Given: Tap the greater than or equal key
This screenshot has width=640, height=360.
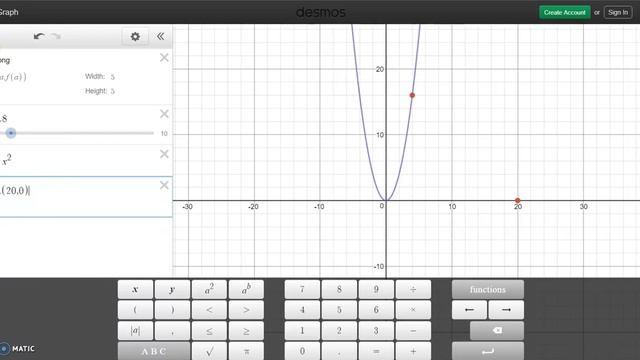Looking at the screenshot, I should pos(246,331).
